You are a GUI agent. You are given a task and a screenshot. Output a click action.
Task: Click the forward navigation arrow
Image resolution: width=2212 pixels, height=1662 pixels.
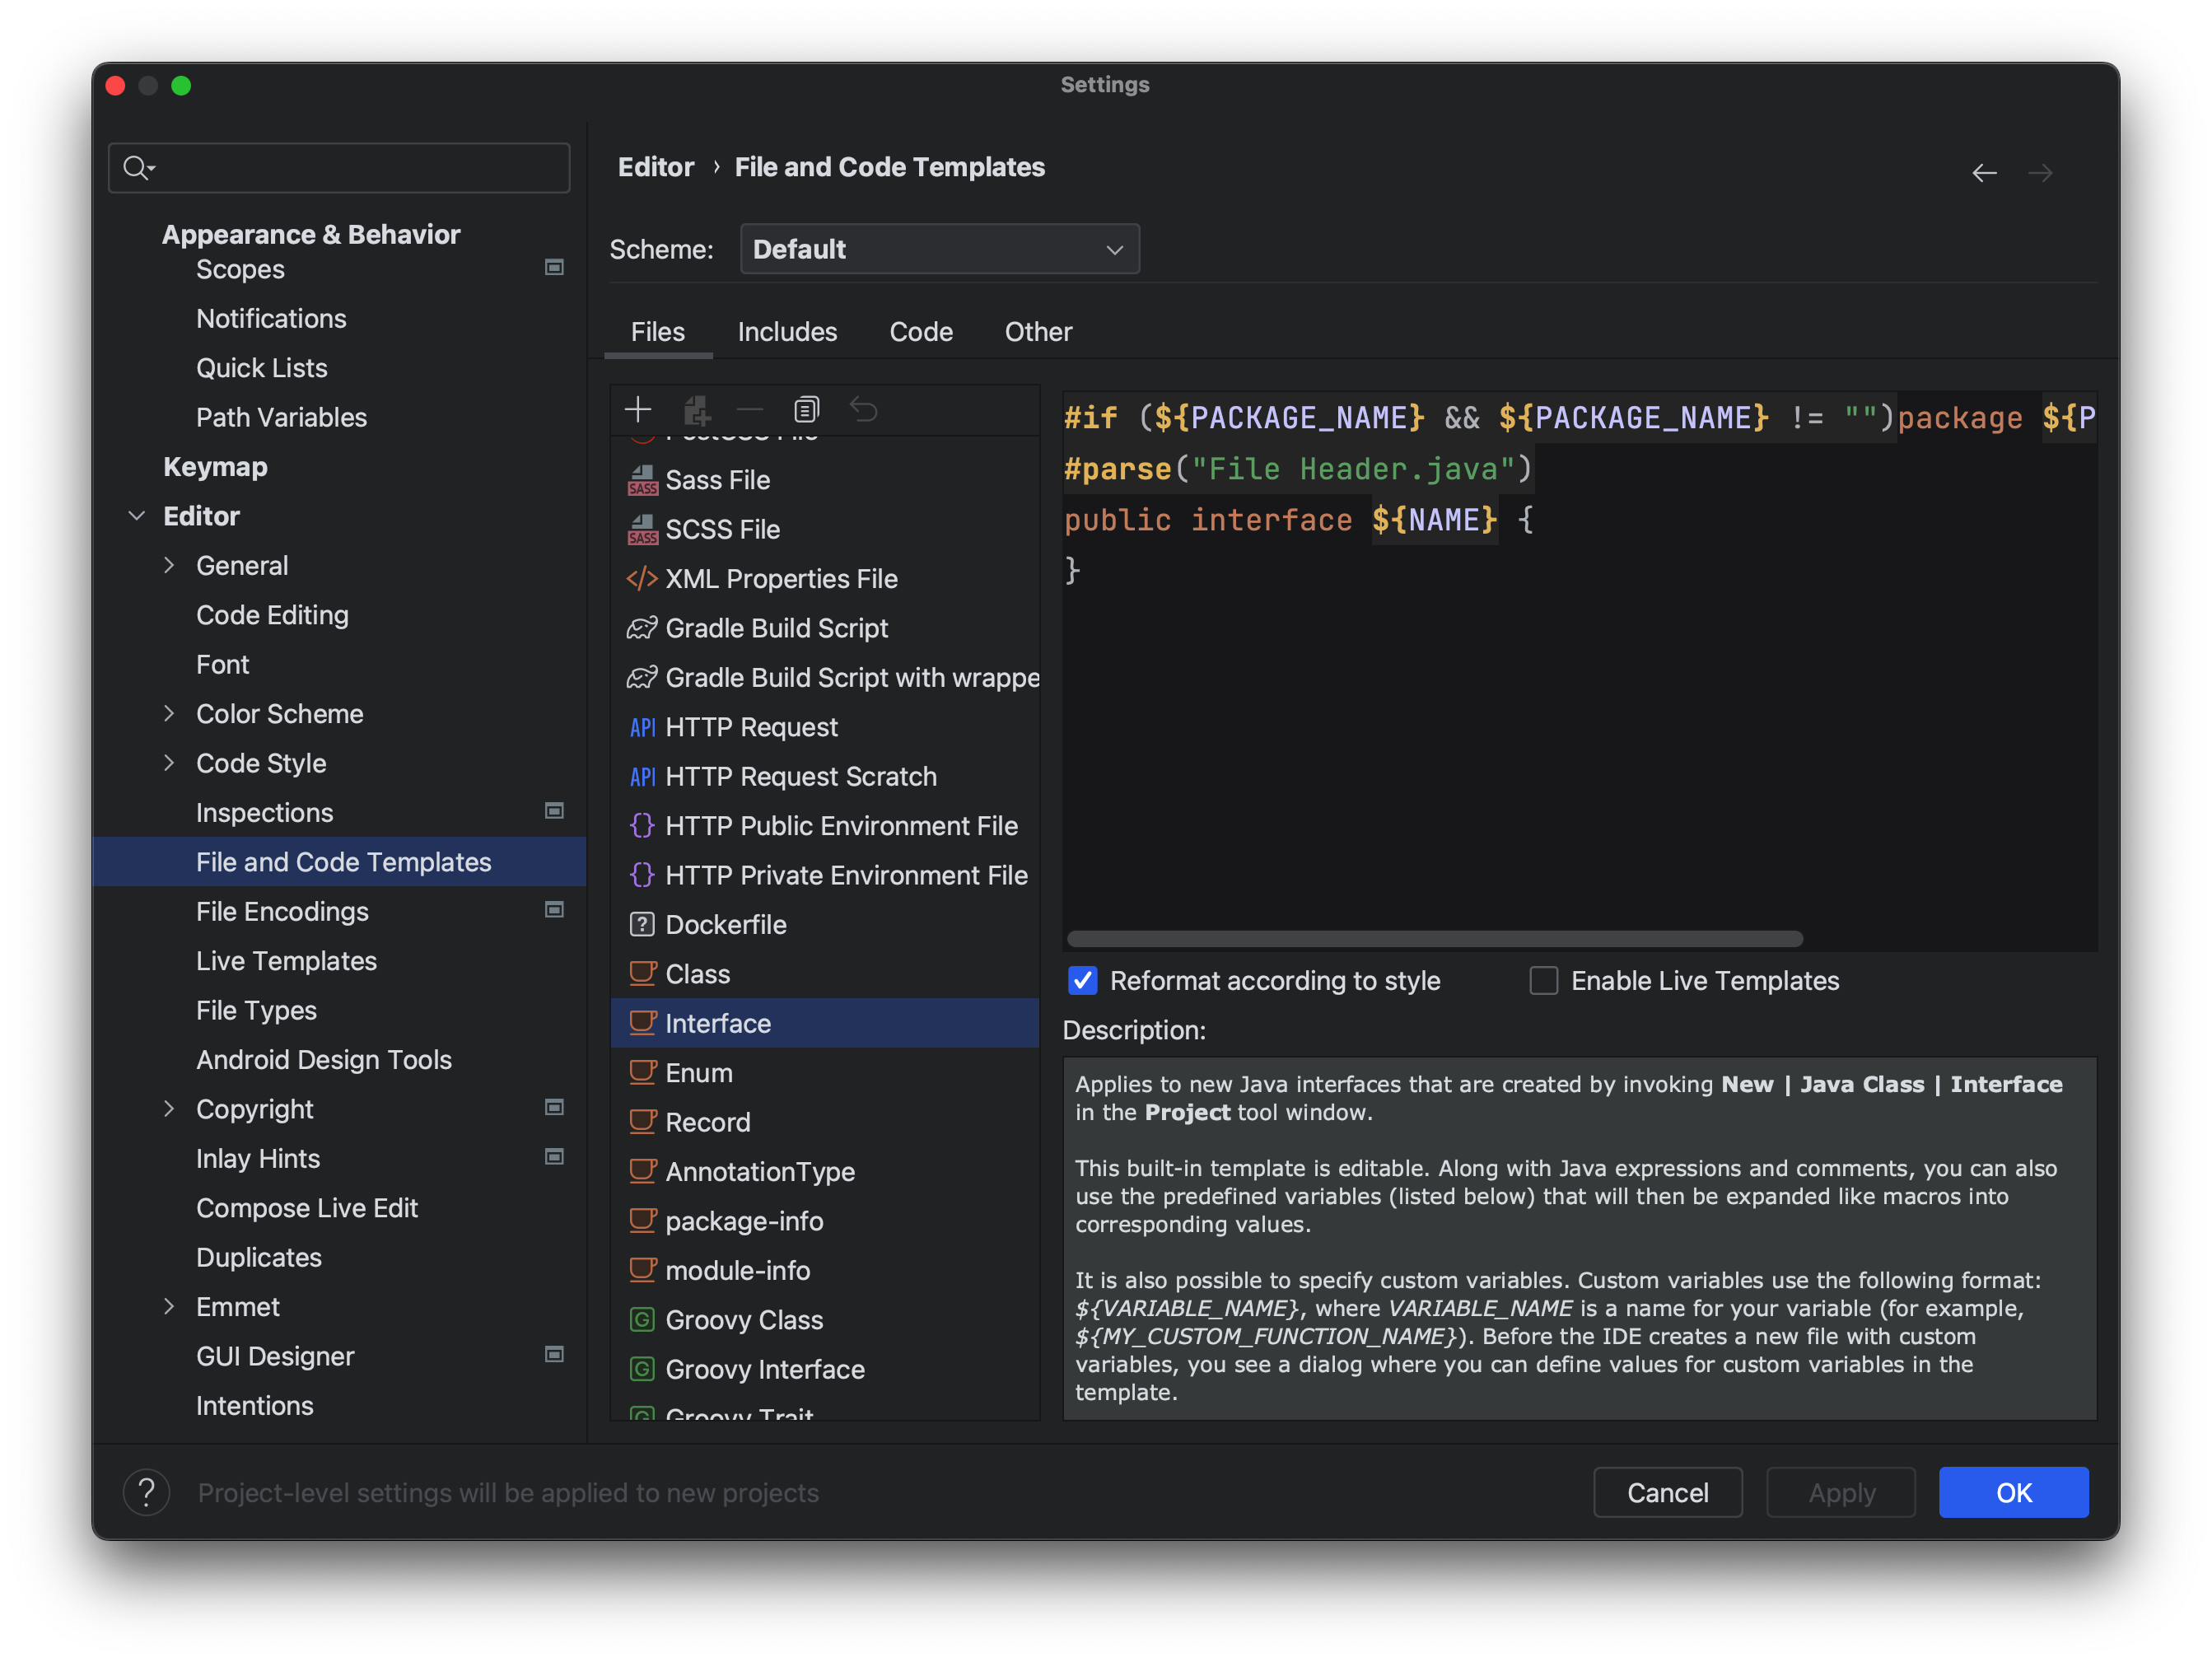[x=2040, y=173]
